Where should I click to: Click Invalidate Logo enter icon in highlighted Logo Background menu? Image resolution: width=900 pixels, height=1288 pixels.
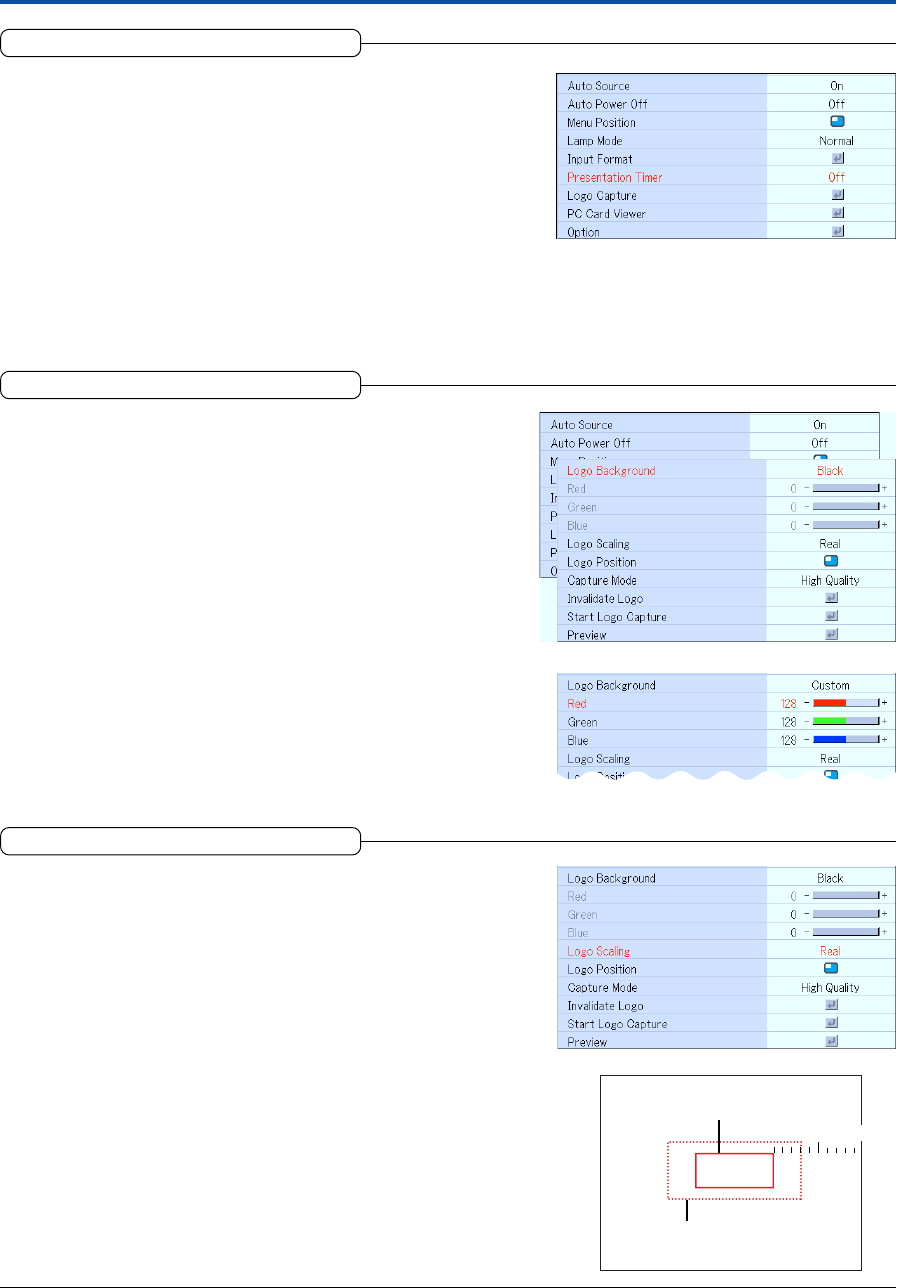[830, 598]
